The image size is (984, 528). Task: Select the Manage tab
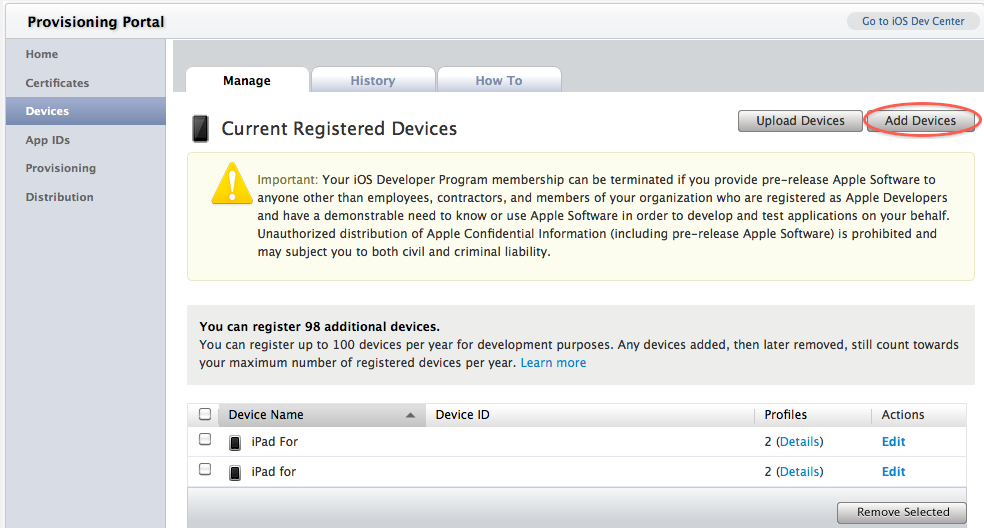tap(247, 80)
